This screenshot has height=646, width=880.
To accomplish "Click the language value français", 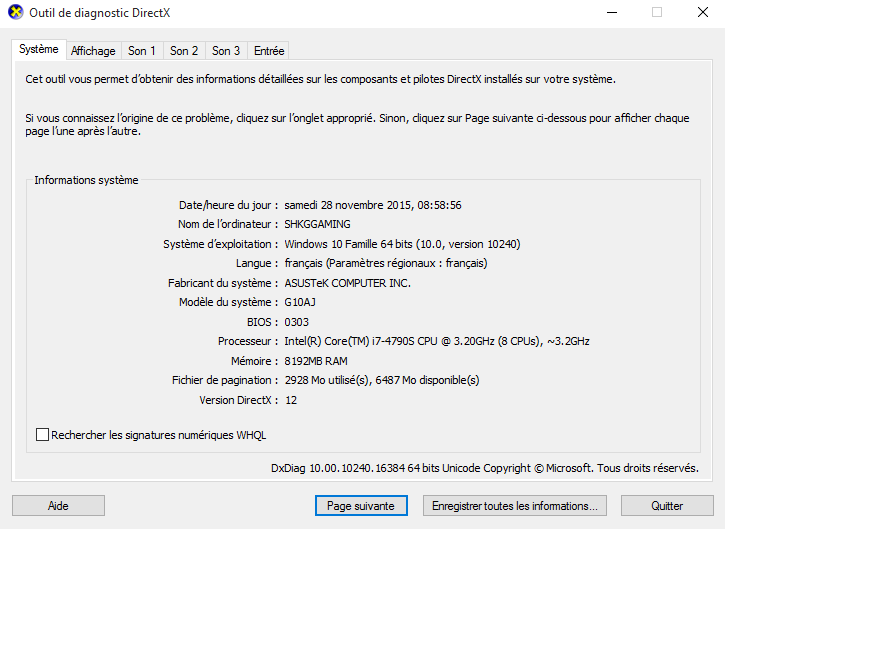I will (x=386, y=263).
